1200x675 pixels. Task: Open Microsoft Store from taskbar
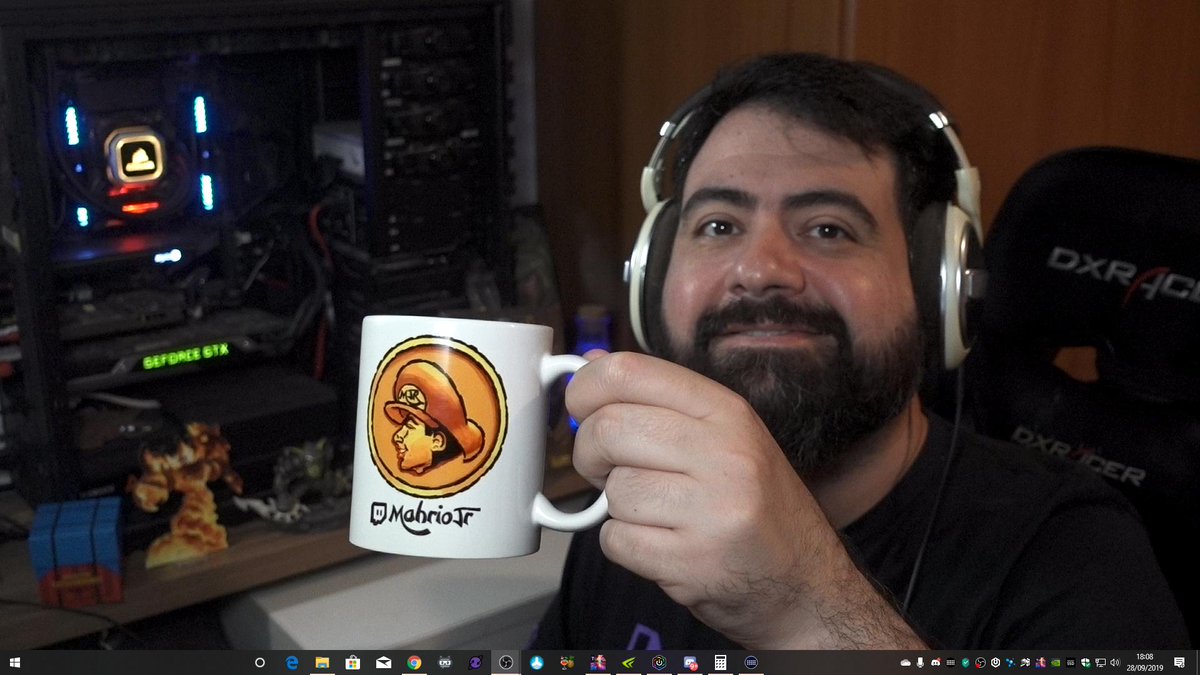coord(352,662)
